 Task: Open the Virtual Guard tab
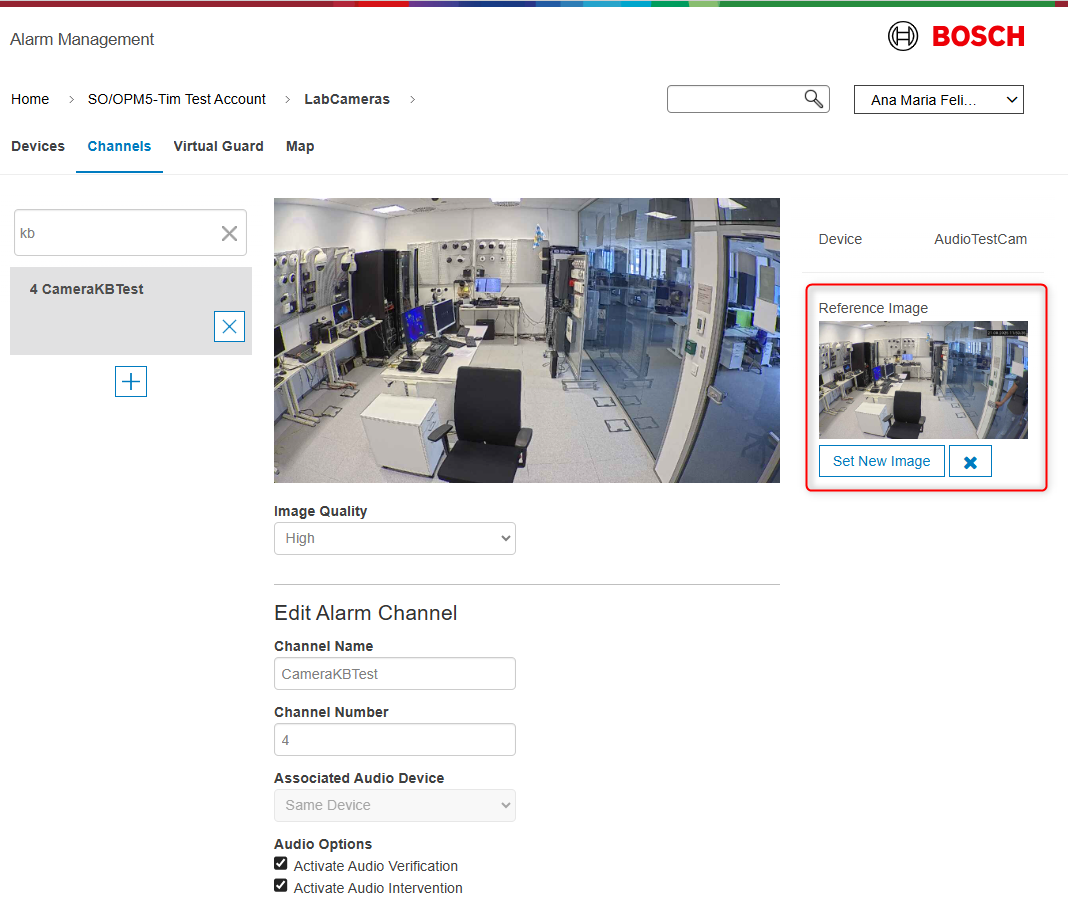[218, 146]
